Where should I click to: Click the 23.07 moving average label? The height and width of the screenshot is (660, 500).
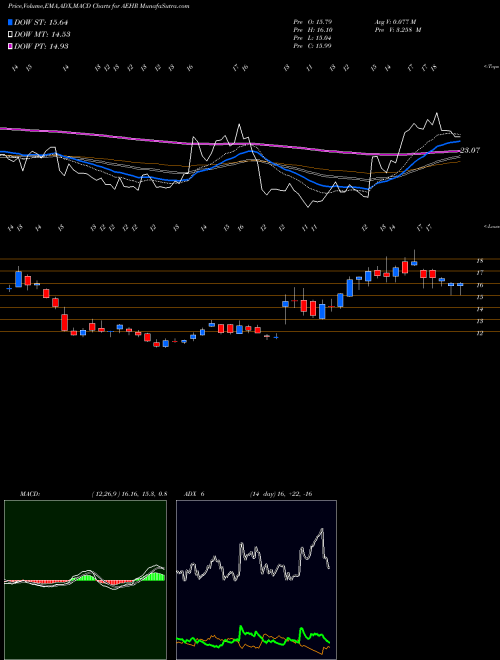pyautogui.click(x=470, y=150)
